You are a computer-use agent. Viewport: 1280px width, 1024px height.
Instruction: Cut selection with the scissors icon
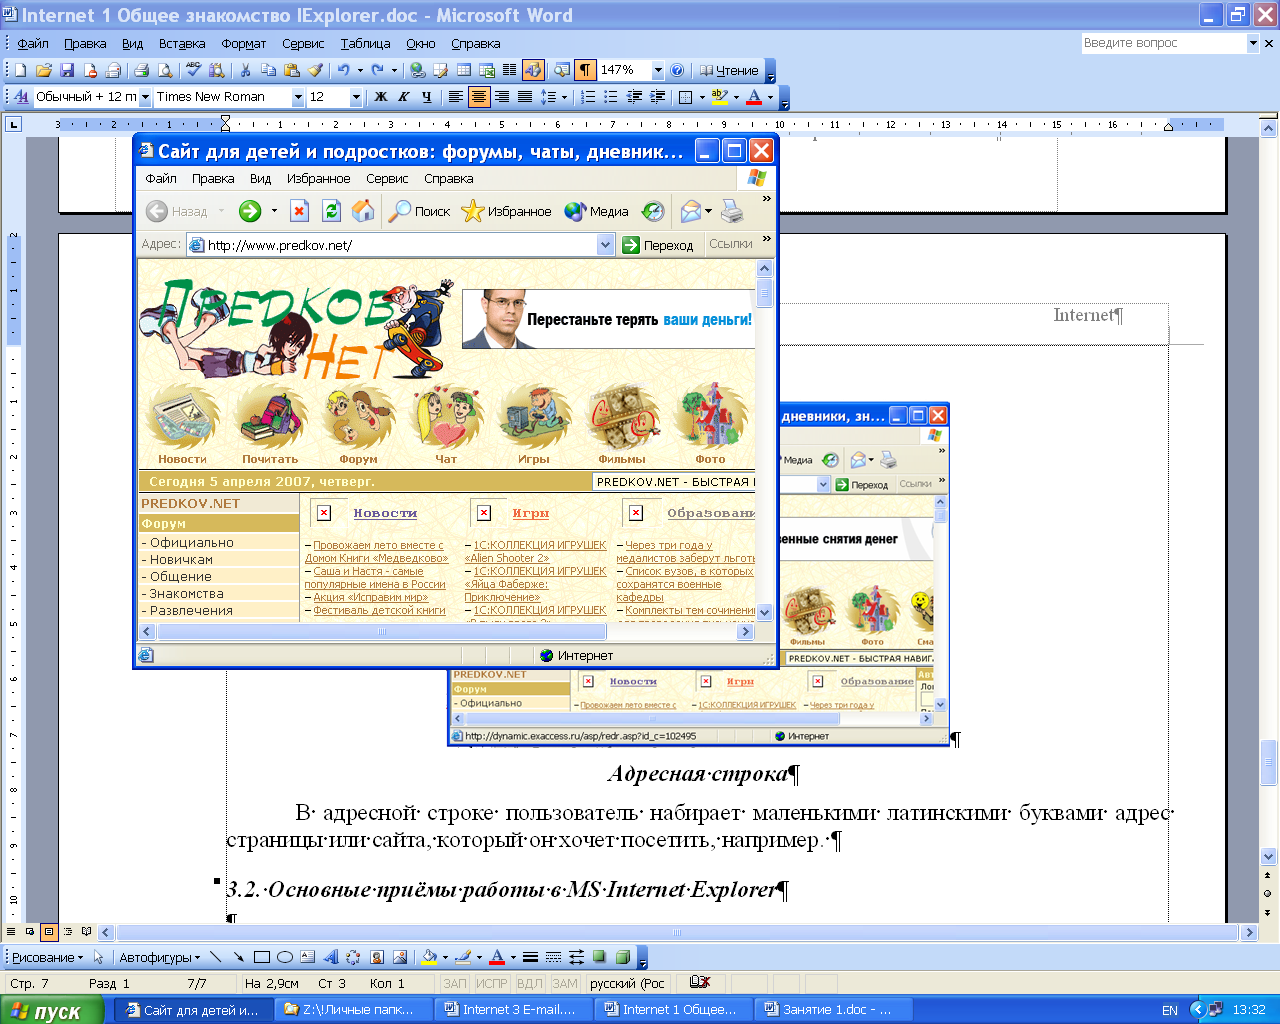click(245, 70)
